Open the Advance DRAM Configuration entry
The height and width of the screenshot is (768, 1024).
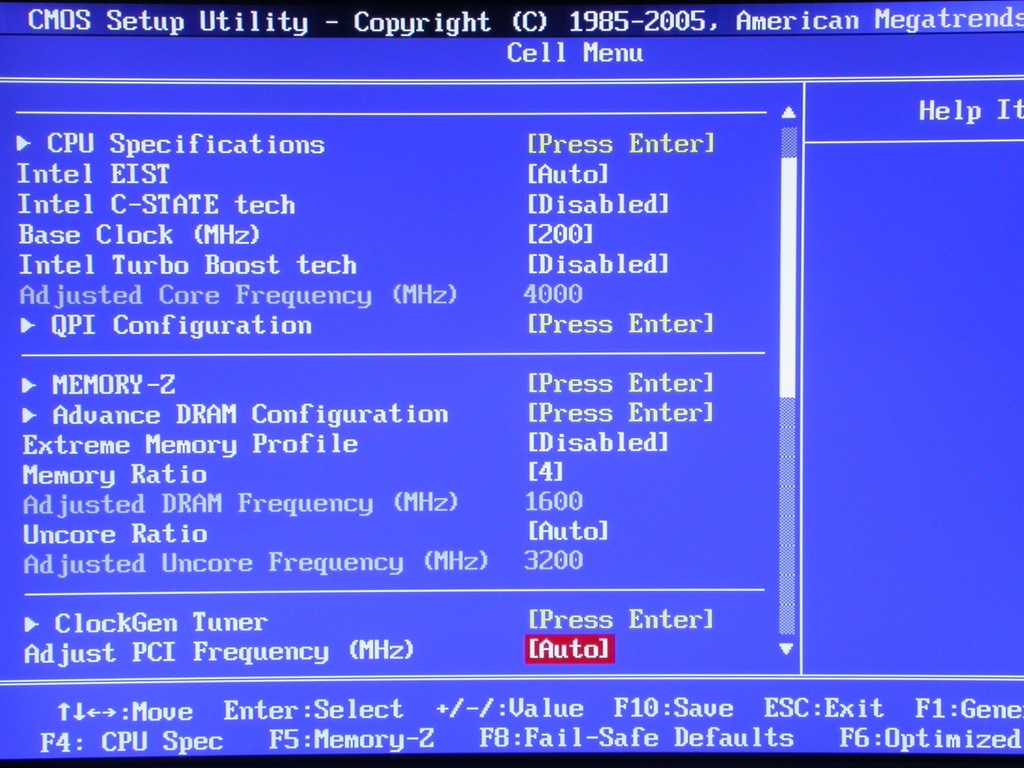[250, 415]
